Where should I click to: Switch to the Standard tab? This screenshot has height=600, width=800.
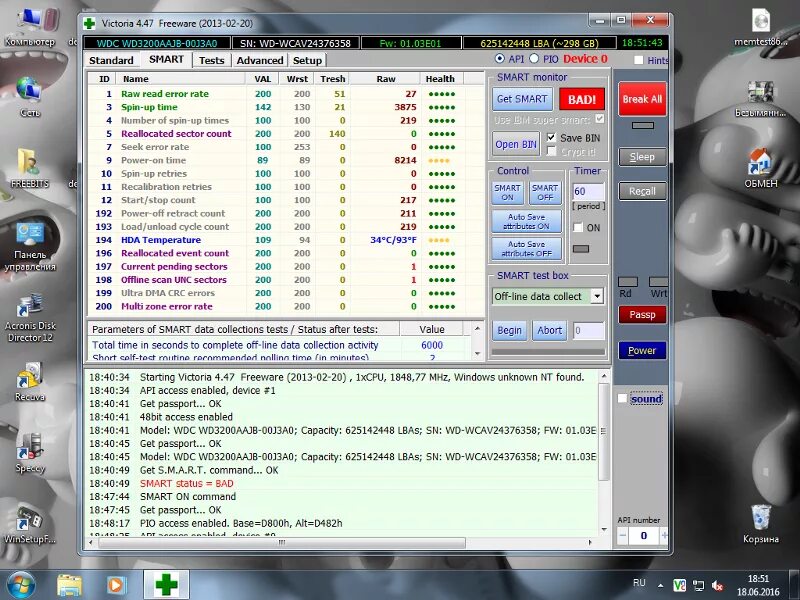111,60
